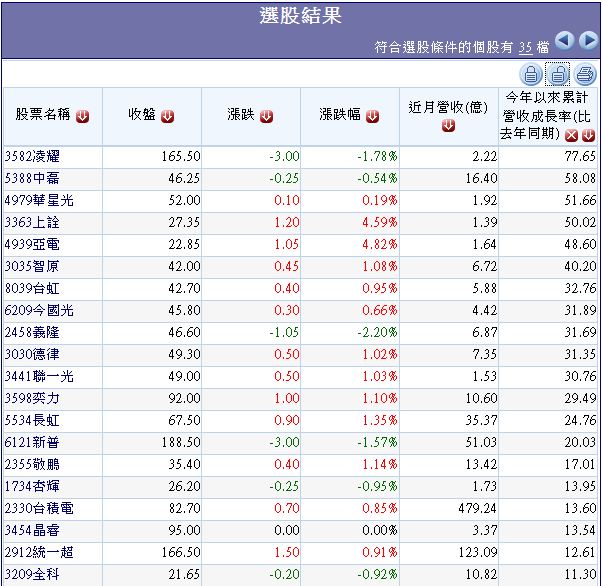
Task: Select percent change -2.20%
Action: (x=377, y=333)
